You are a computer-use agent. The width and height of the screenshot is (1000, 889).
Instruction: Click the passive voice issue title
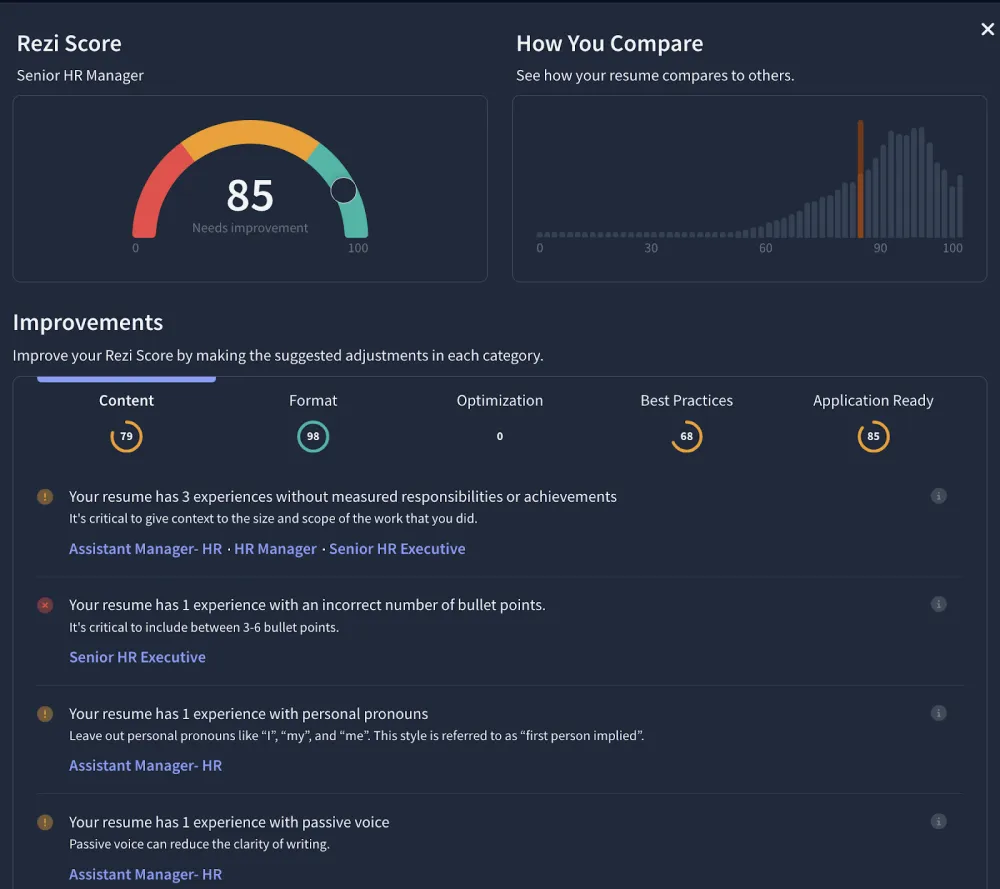[x=229, y=822]
